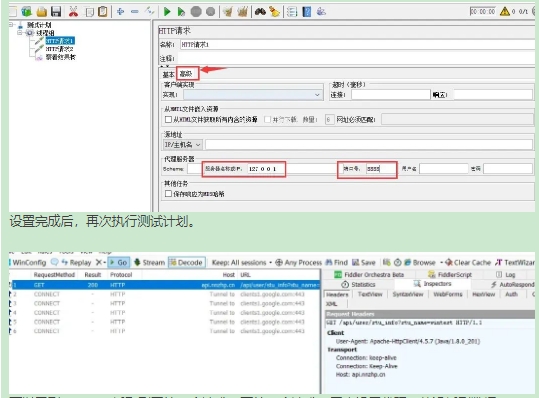Click Stream in Fiddler toolbar

(150, 263)
